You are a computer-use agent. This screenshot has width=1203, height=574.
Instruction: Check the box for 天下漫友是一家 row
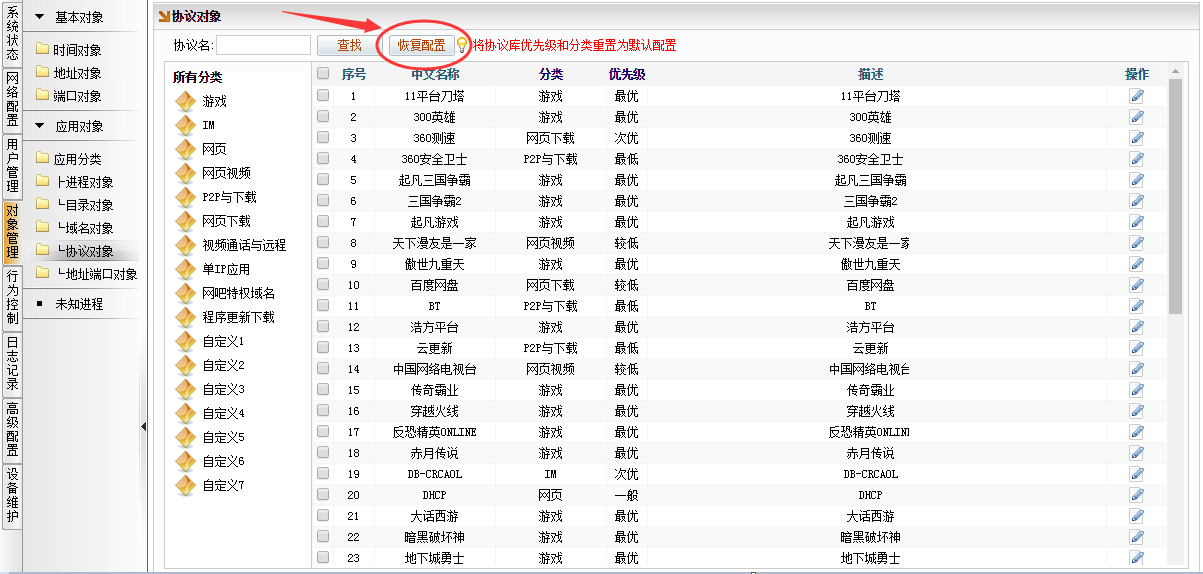click(x=323, y=243)
